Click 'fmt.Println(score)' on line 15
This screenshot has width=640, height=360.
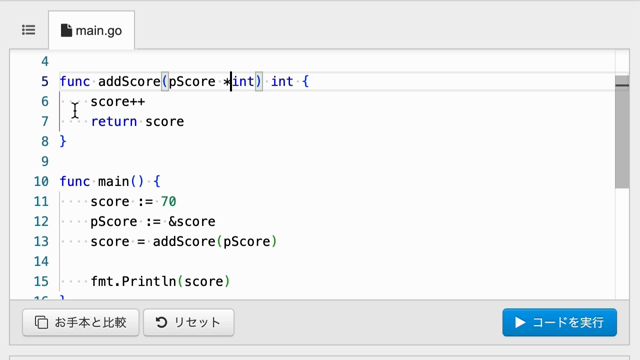tap(160, 282)
